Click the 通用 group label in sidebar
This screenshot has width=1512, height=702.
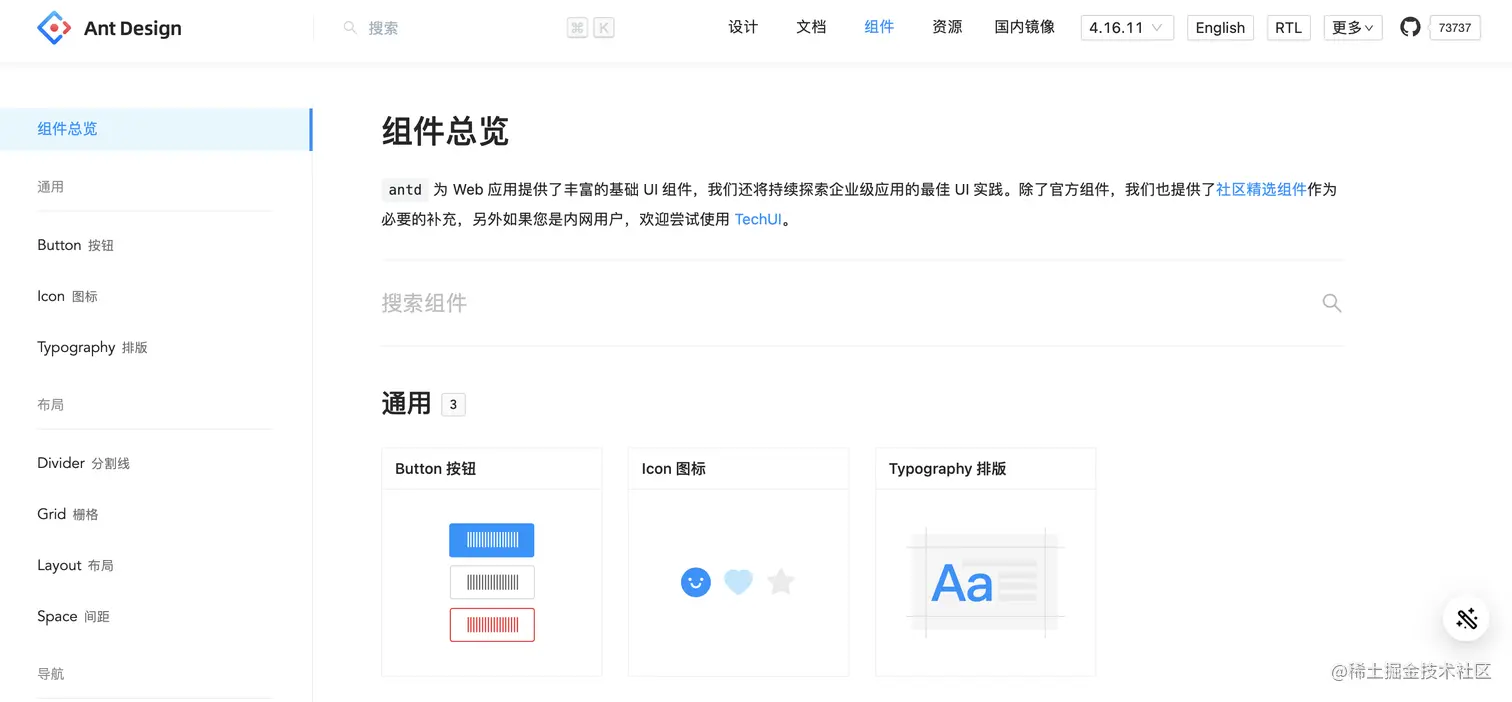tap(50, 187)
